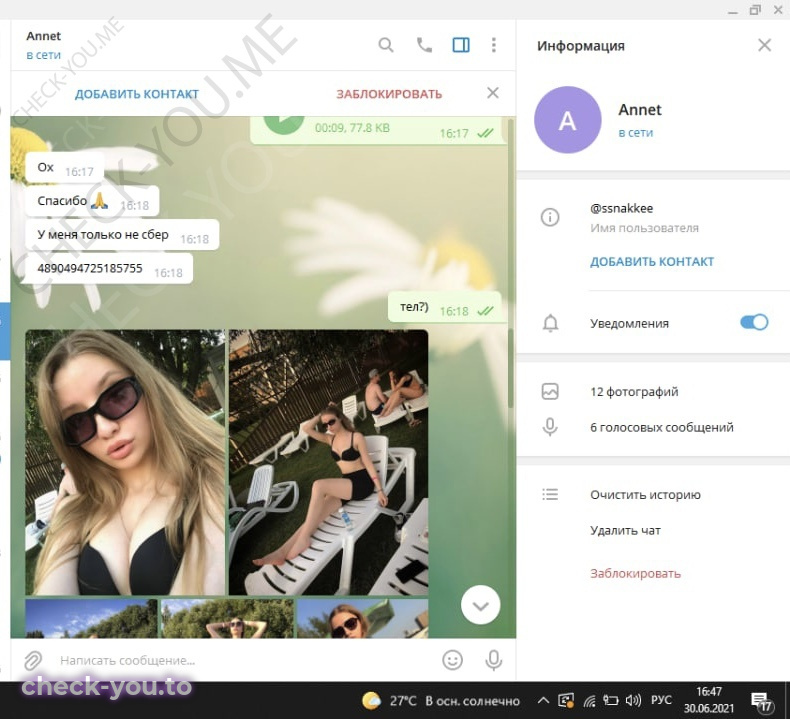This screenshot has height=719, width=790.
Task: Click the list icon beside Очистить историю
Action: [550, 494]
